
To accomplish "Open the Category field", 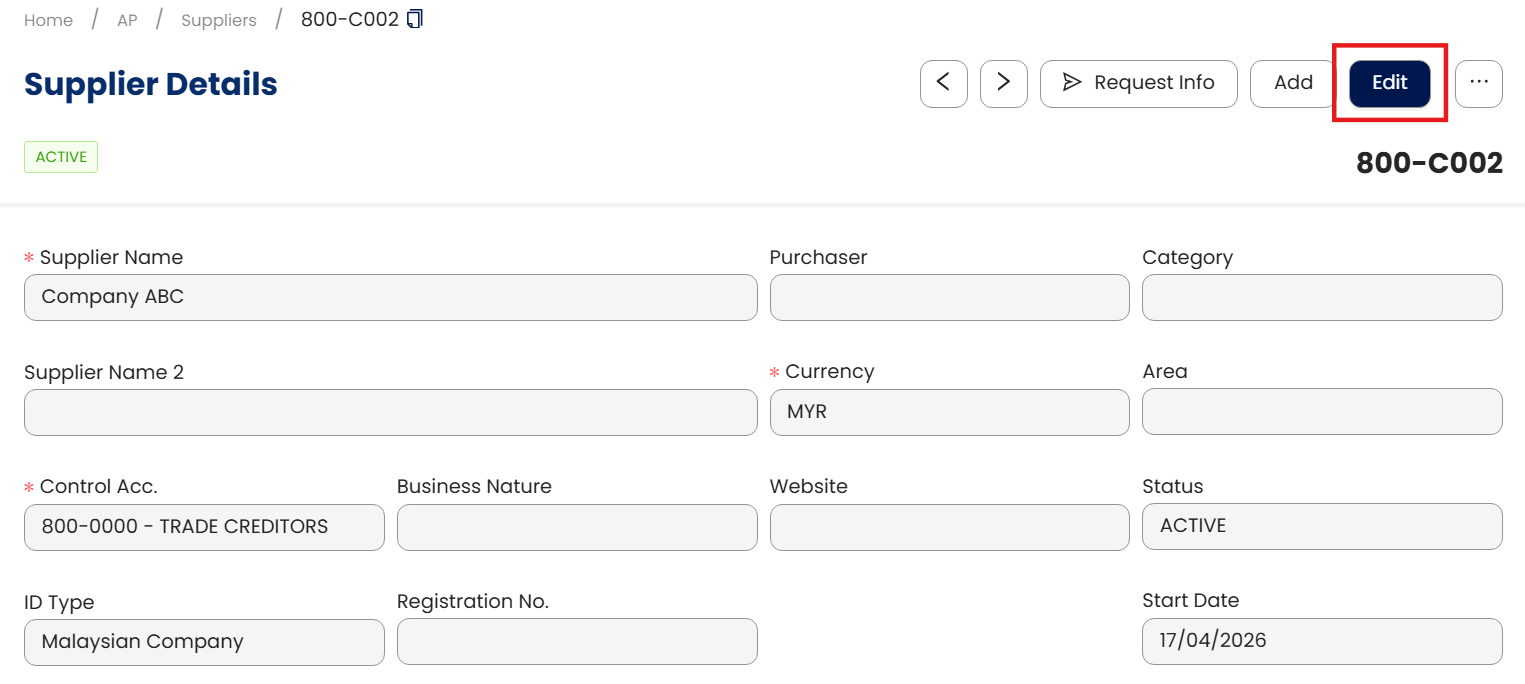I will 1321,297.
